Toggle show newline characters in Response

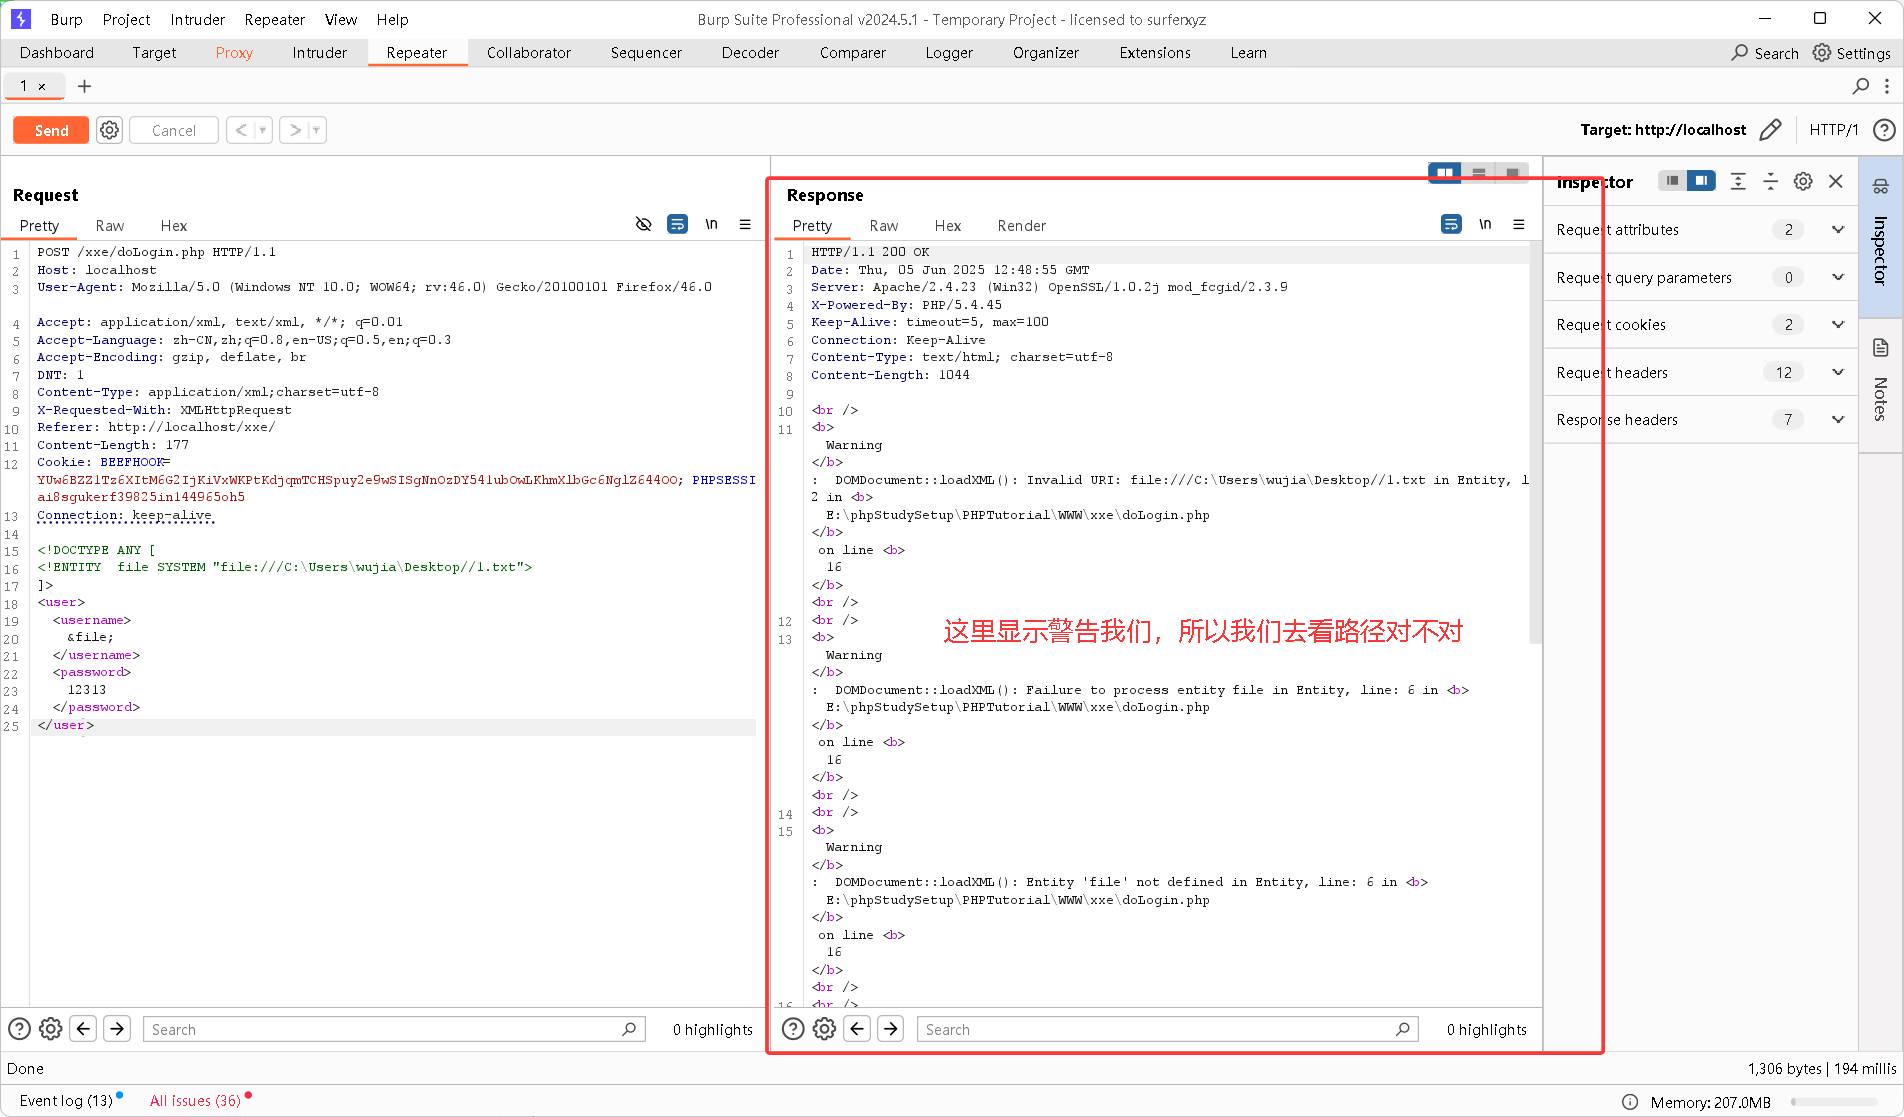pyautogui.click(x=1486, y=224)
